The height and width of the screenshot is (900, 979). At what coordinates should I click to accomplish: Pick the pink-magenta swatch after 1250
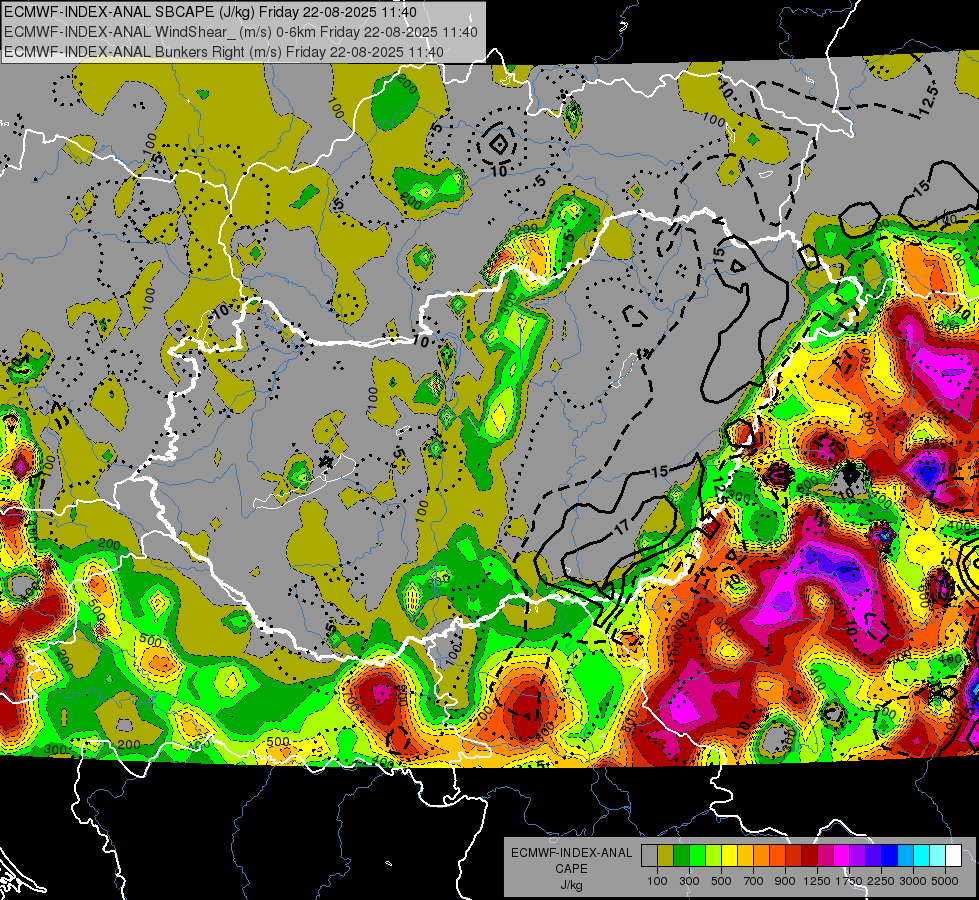pos(825,856)
